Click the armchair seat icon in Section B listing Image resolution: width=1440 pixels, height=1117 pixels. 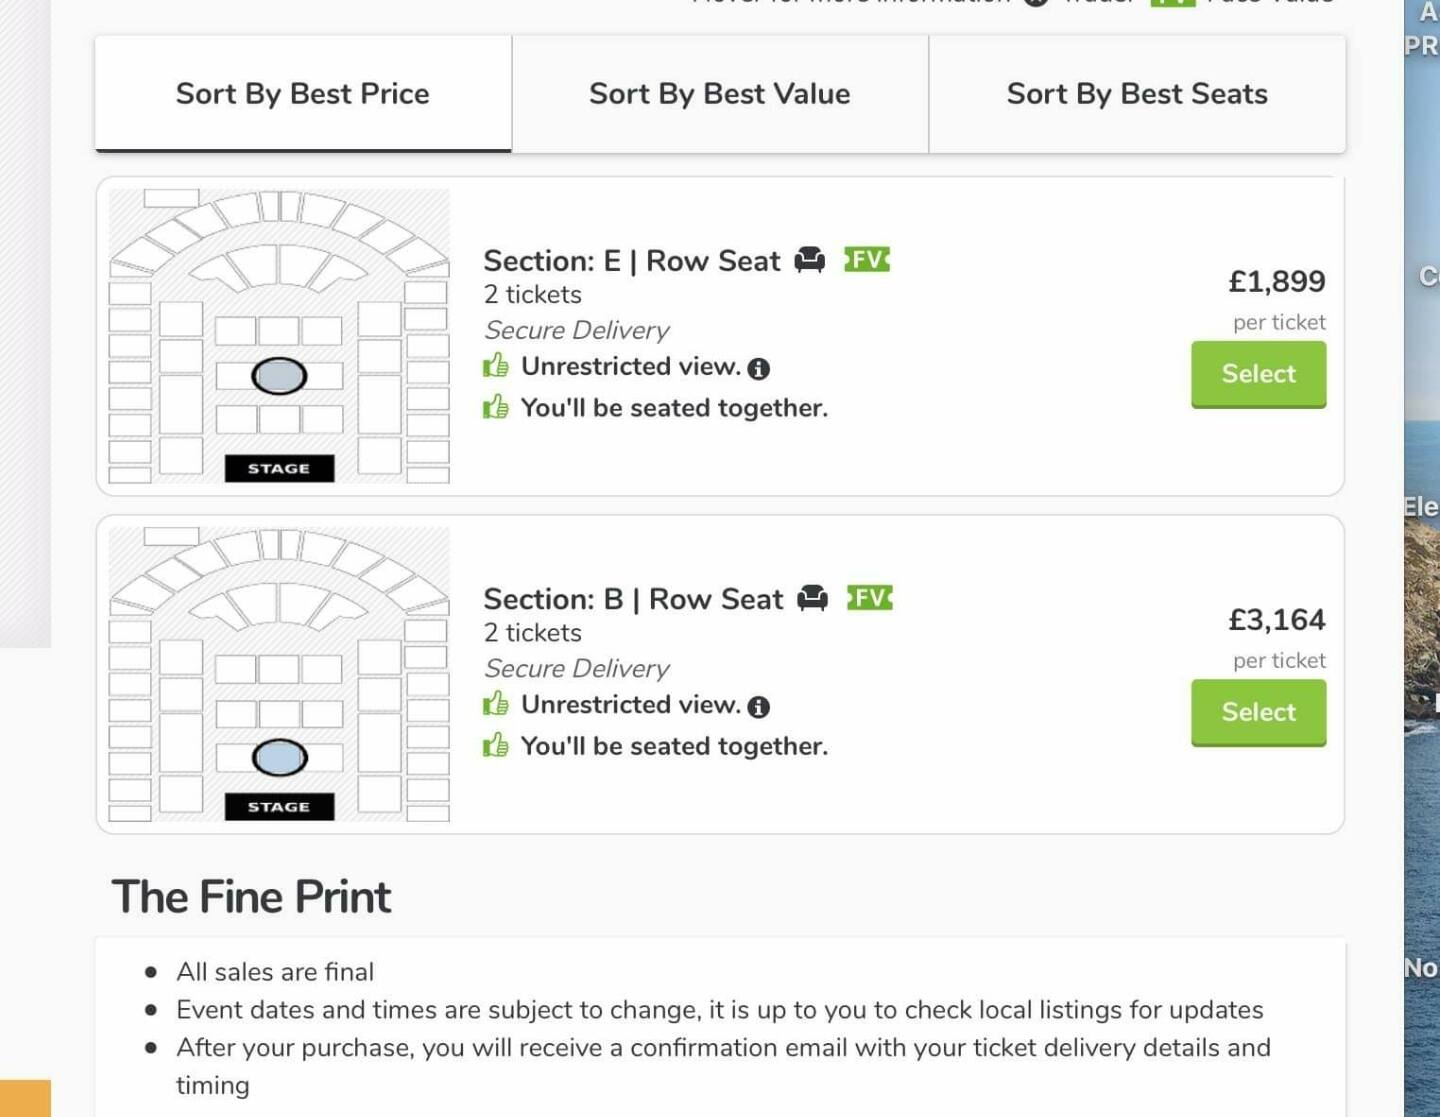click(813, 598)
